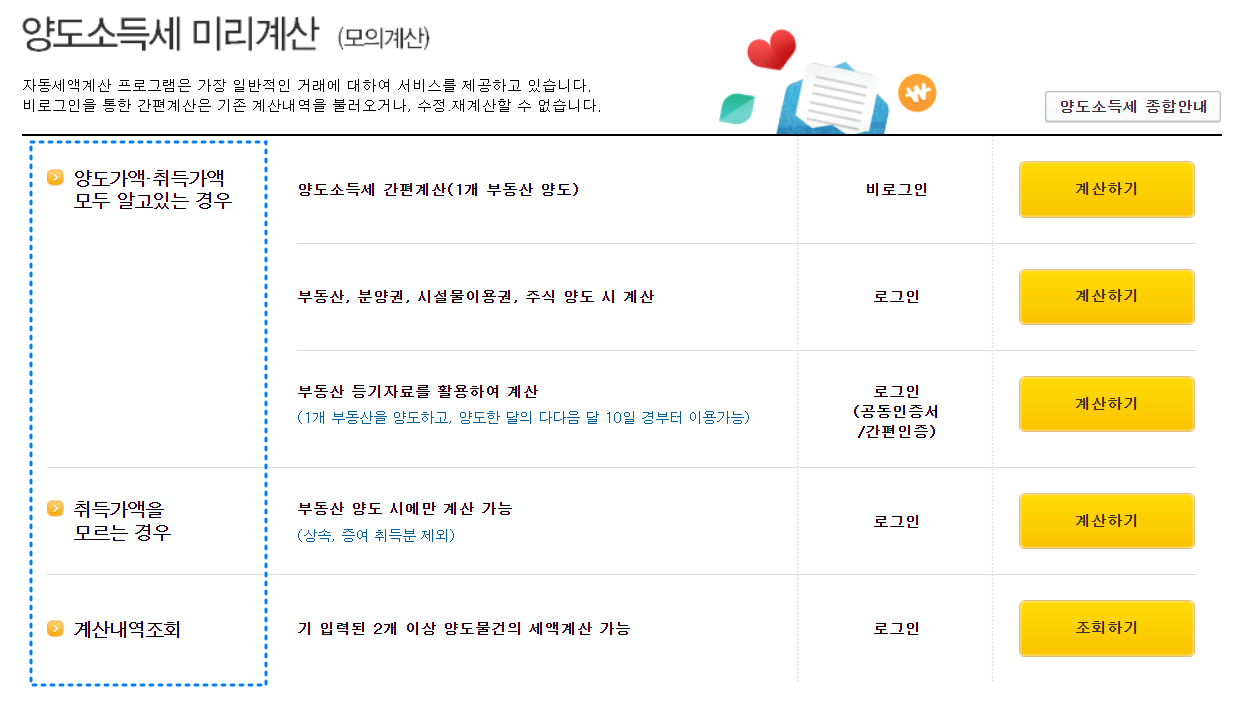Click 계산하기 for 양도소득세 간편계산
This screenshot has height=703, width=1260.
click(1106, 189)
